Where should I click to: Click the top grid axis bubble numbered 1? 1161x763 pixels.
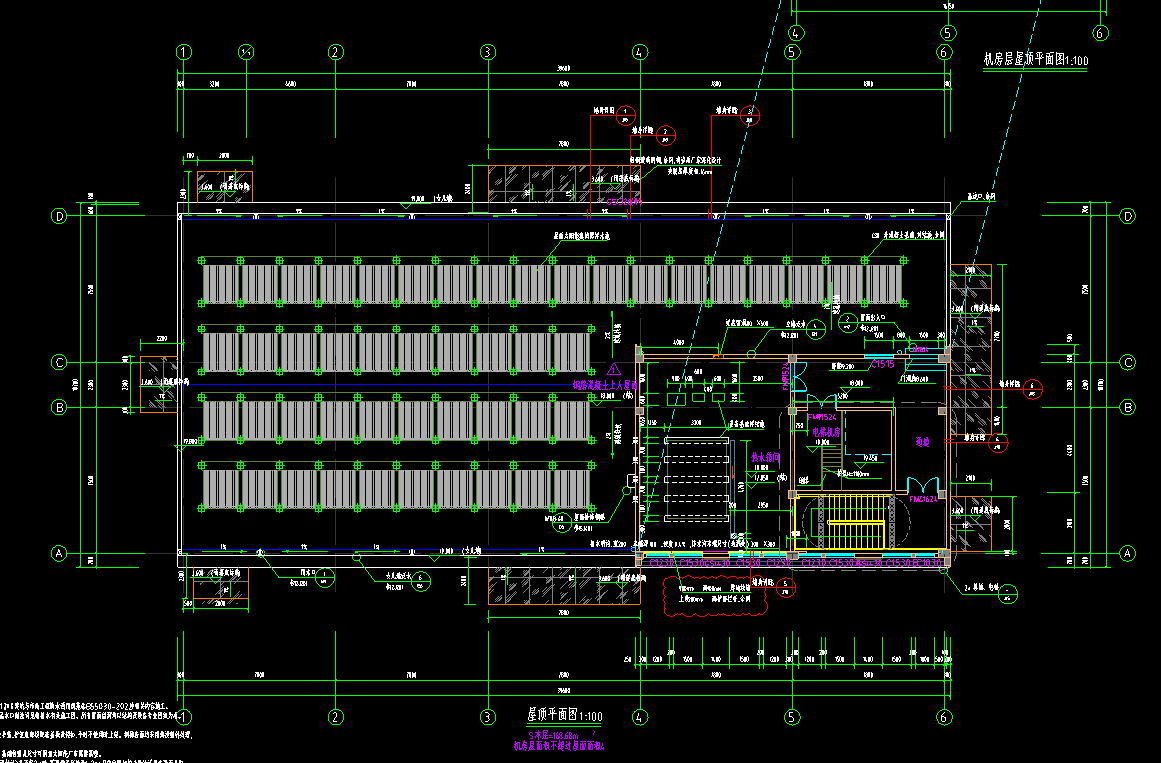183,52
